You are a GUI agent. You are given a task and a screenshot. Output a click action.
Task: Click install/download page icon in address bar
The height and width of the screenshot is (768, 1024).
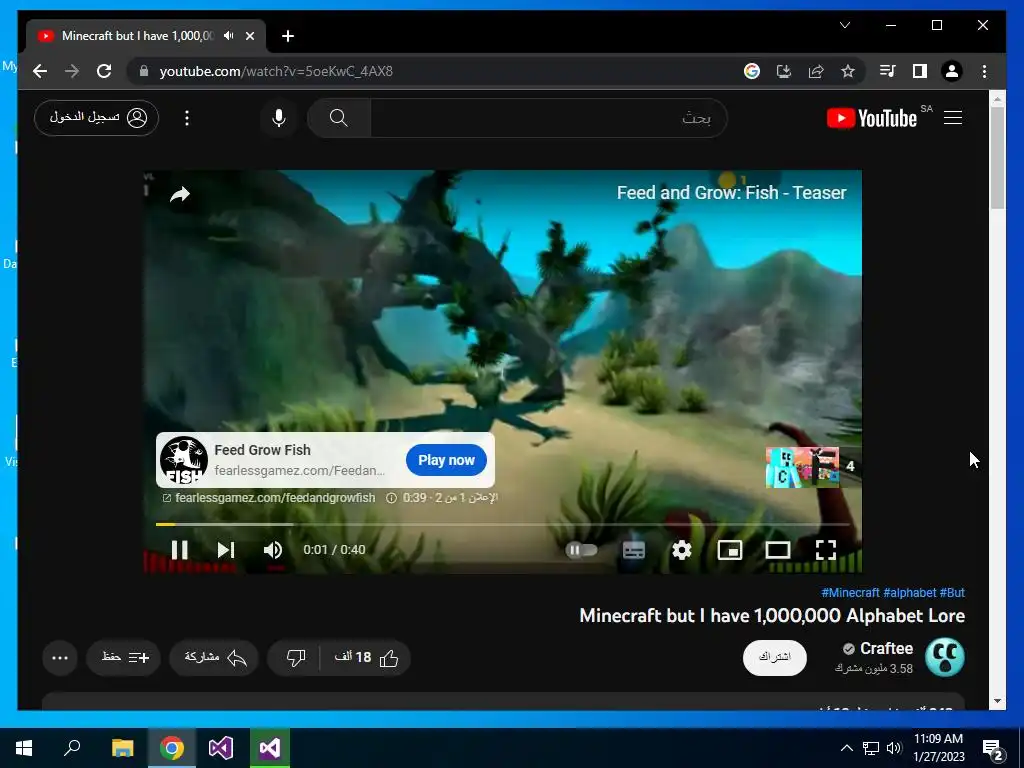784,71
